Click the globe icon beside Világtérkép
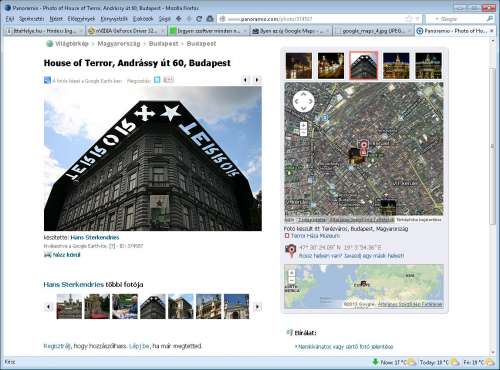Screen dimensions: 500x370 tap(50, 44)
